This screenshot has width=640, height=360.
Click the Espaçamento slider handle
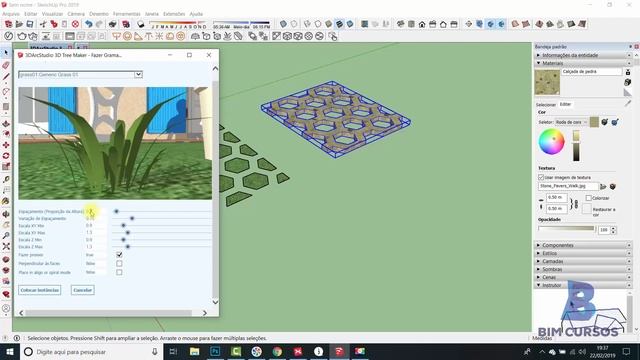(x=116, y=211)
